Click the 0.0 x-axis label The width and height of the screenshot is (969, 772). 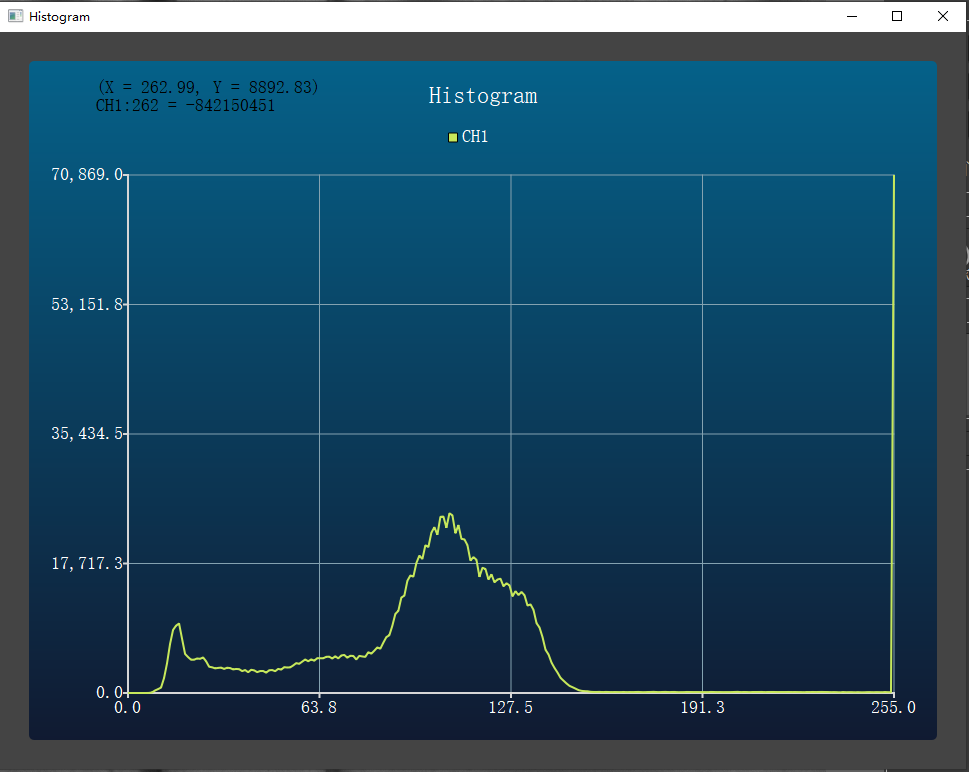pyautogui.click(x=128, y=707)
